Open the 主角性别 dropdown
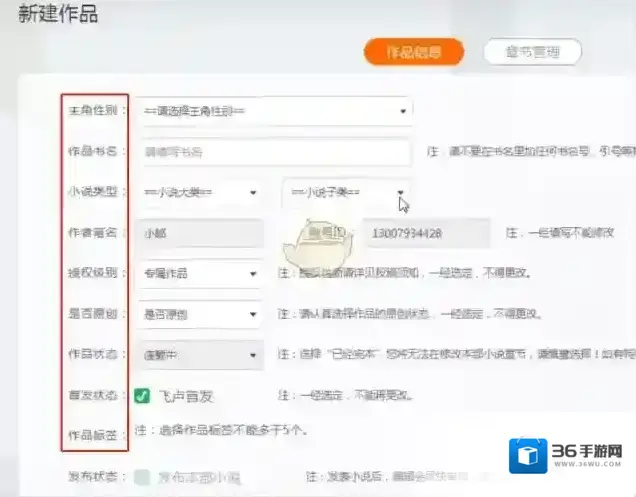This screenshot has width=636, height=497. pyautogui.click(x=275, y=111)
